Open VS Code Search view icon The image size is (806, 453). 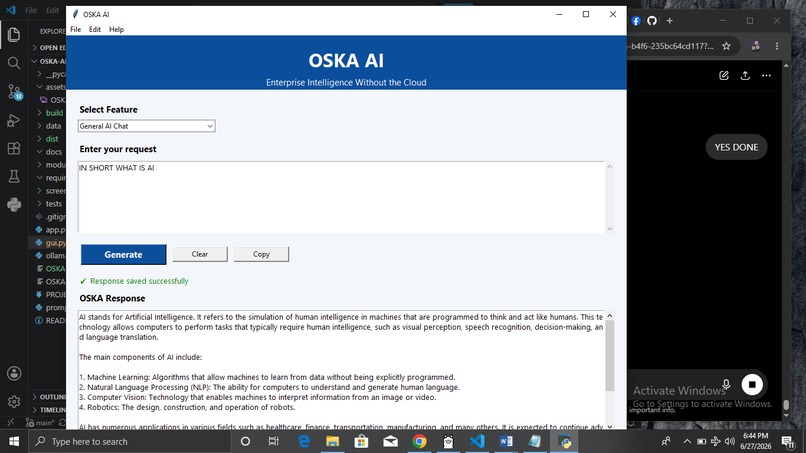pos(14,63)
